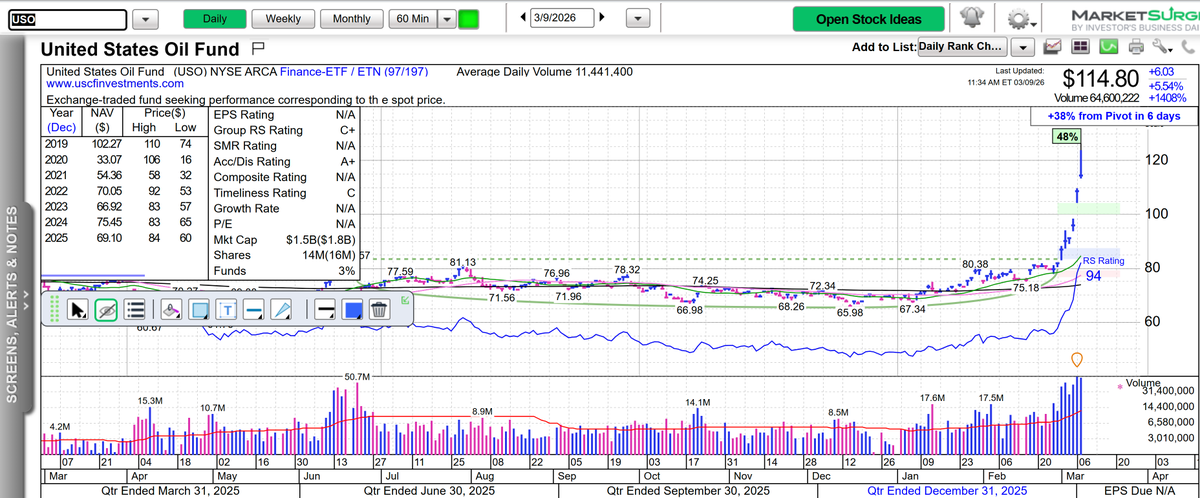Choose line thickness style option
The image size is (1200, 498).
click(x=325, y=310)
